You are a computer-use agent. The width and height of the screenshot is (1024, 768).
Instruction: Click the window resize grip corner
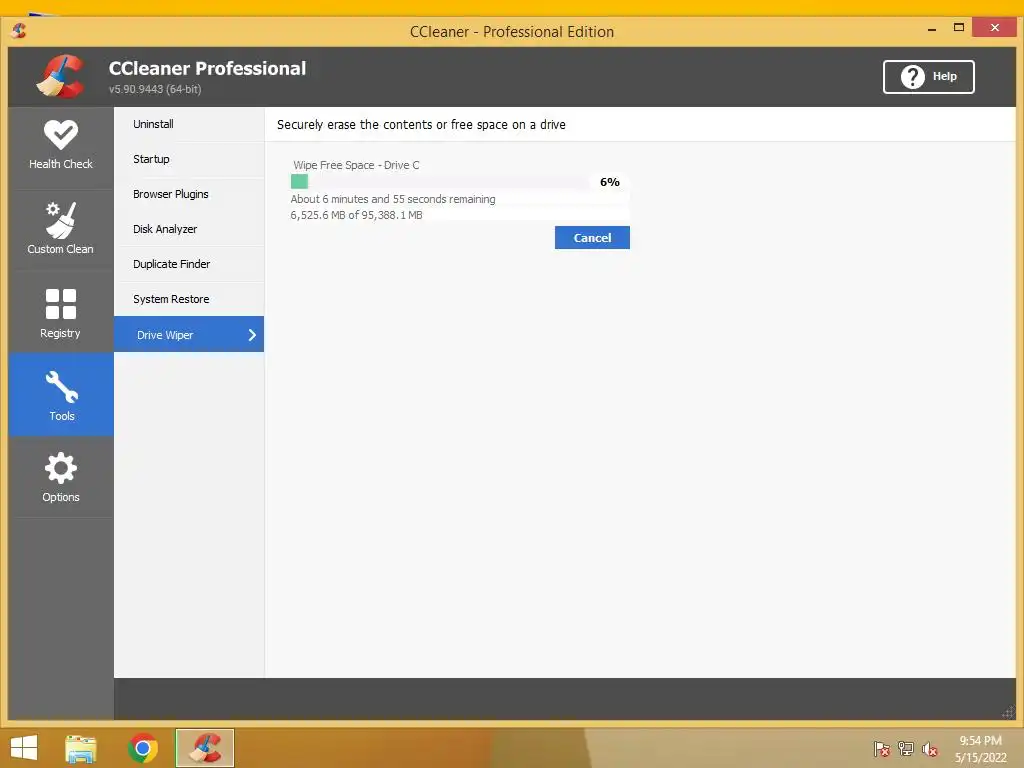[1008, 711]
